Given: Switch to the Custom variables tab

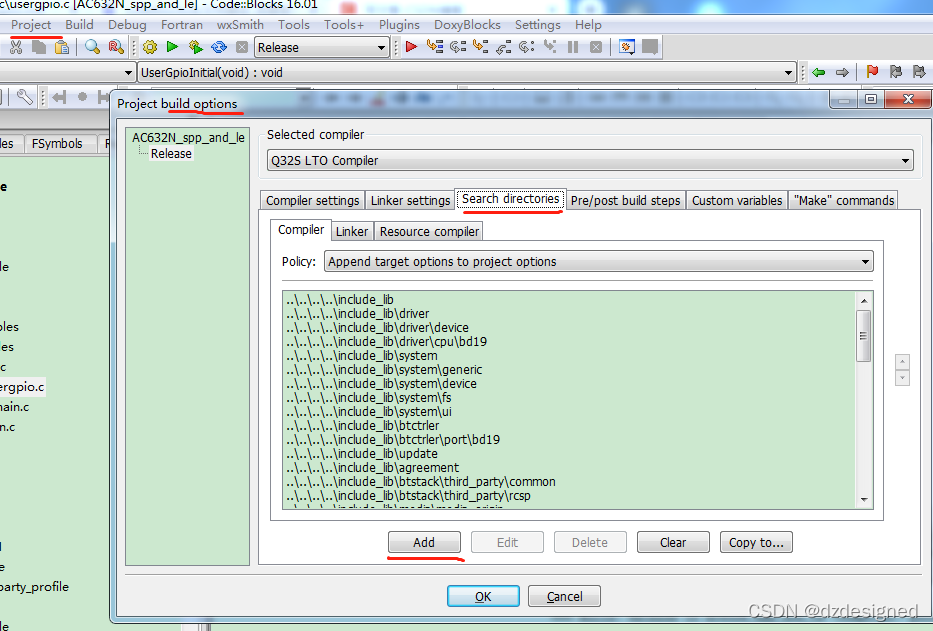Looking at the screenshot, I should point(737,201).
